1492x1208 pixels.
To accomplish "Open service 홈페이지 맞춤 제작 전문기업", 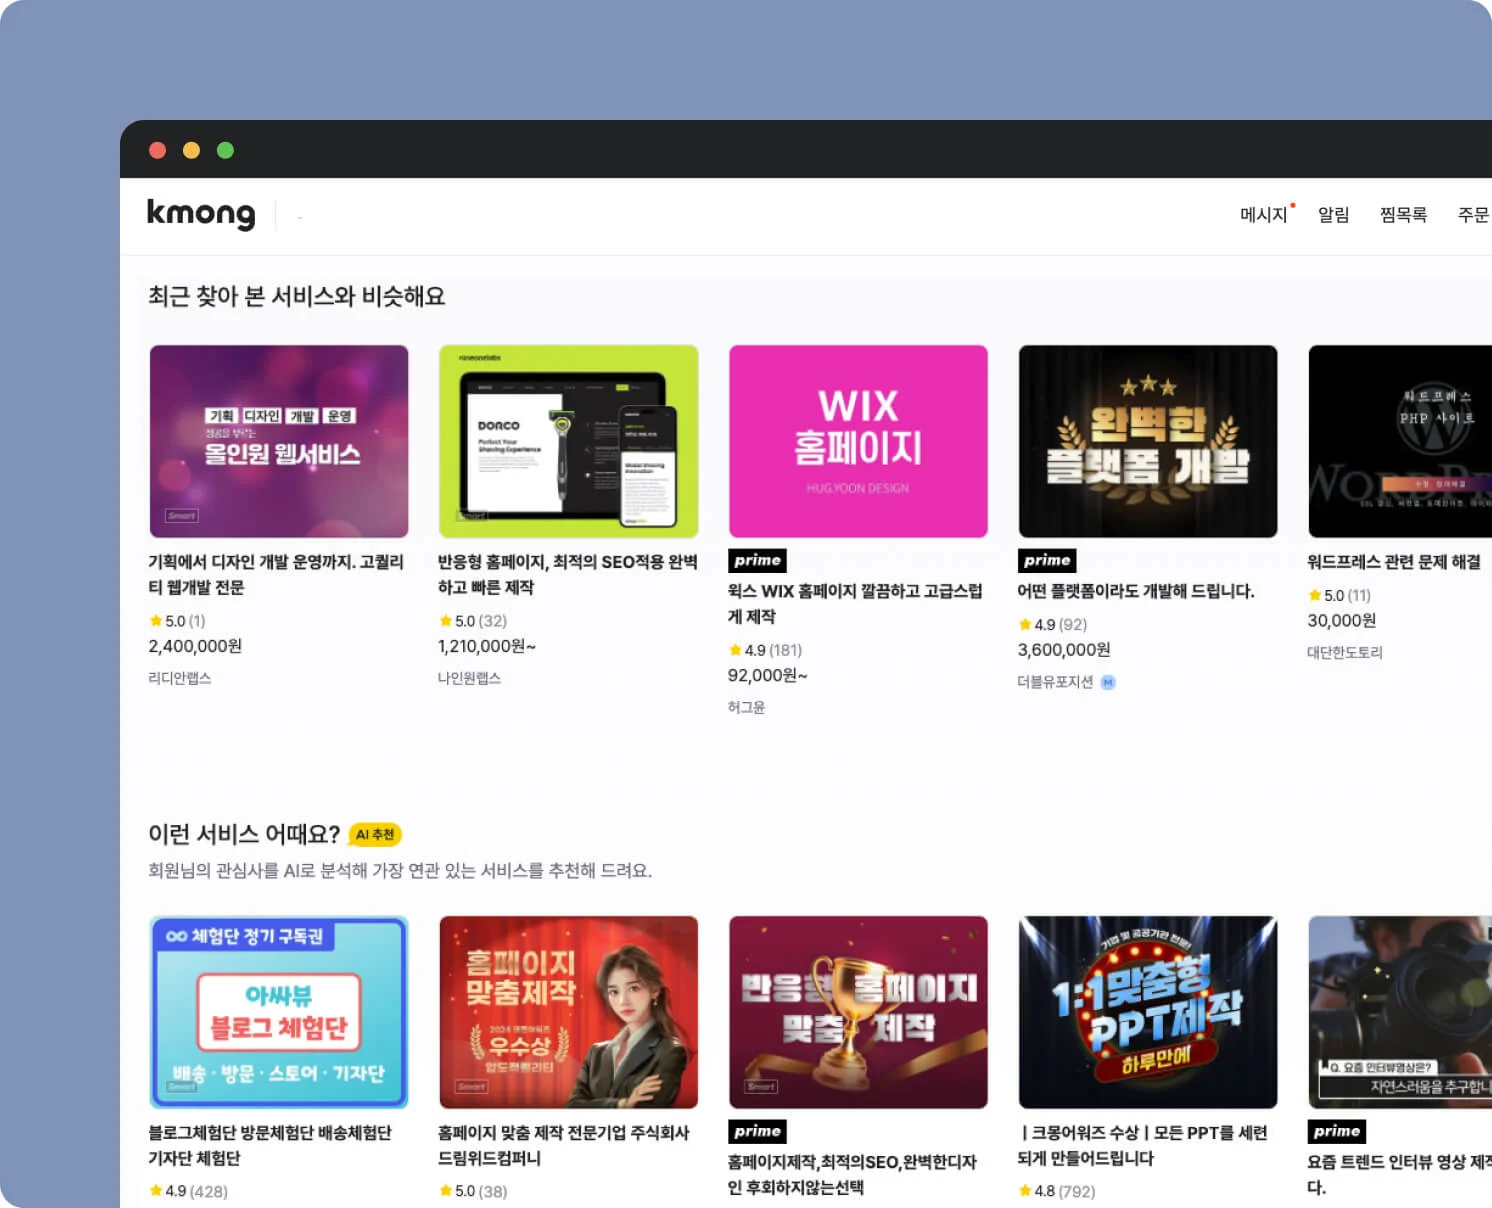I will (564, 1146).
